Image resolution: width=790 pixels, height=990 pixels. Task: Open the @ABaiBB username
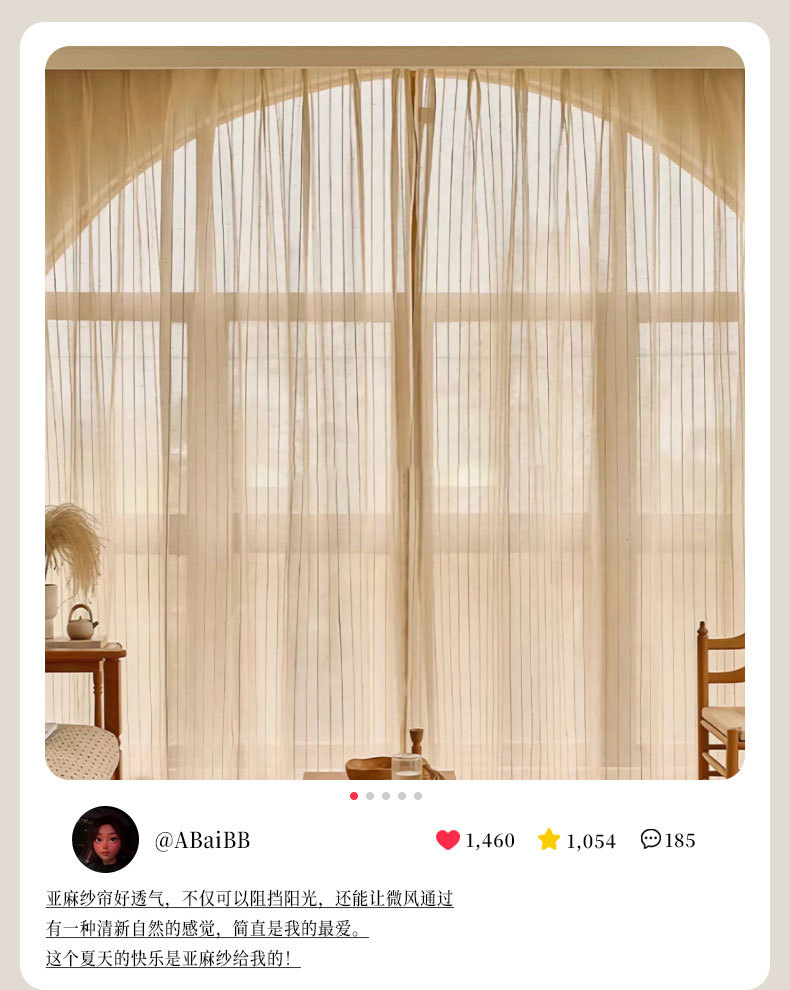click(x=202, y=840)
